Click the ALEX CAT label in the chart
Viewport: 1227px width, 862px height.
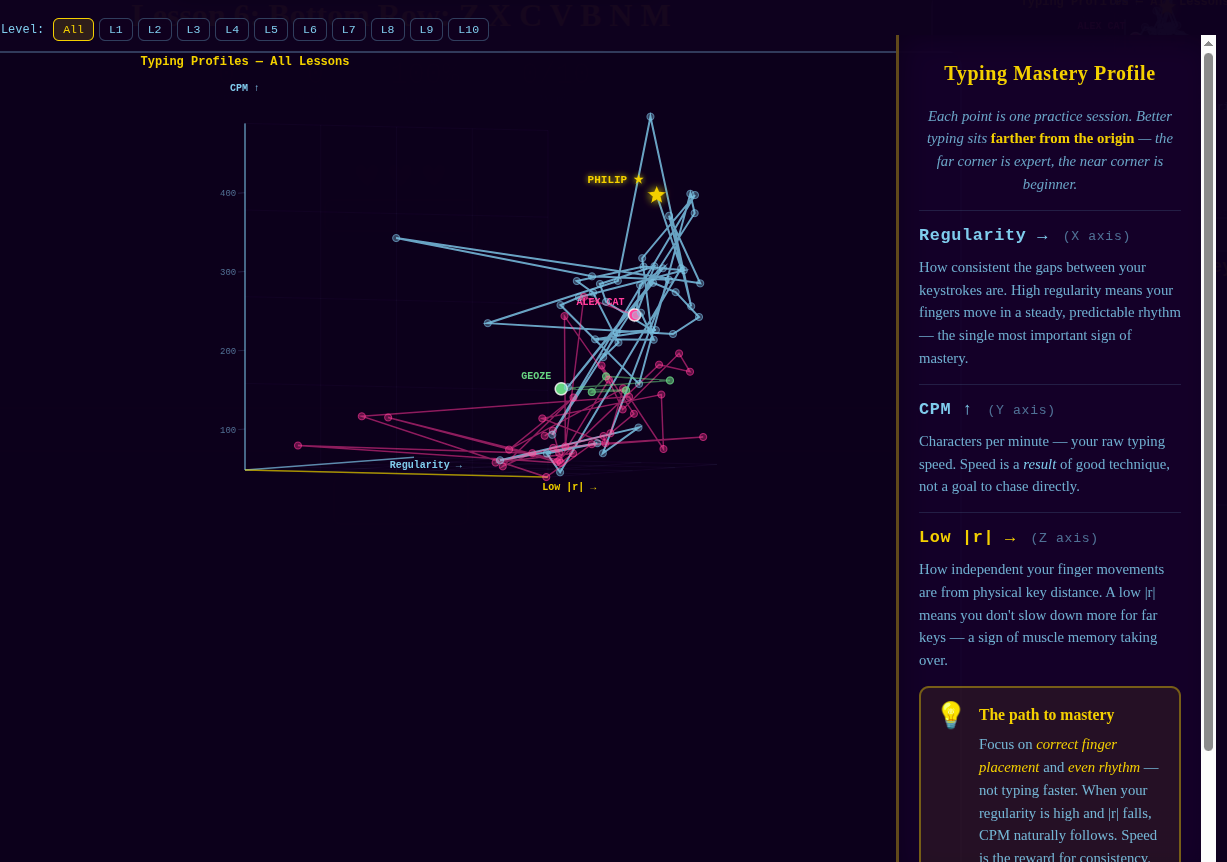coord(600,302)
